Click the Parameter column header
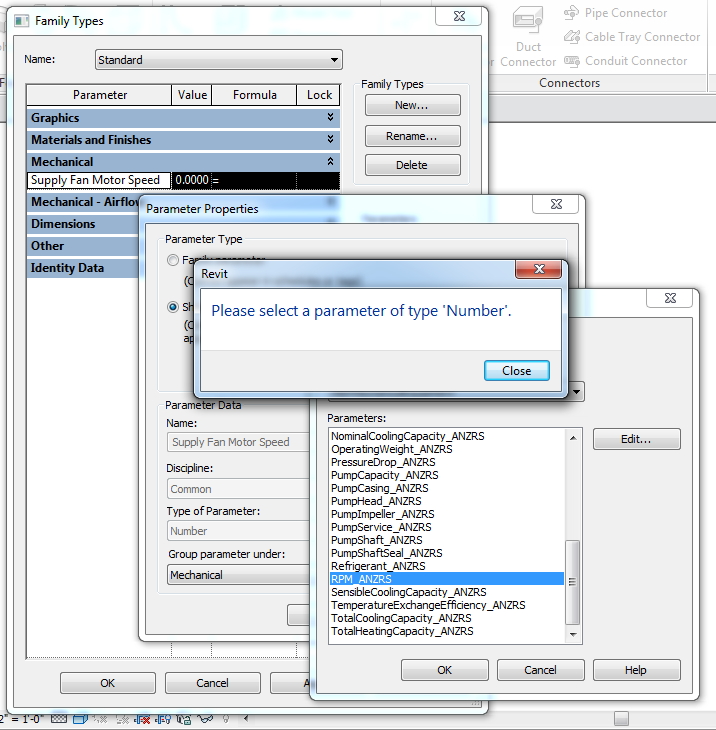The image size is (716, 730). tap(100, 95)
